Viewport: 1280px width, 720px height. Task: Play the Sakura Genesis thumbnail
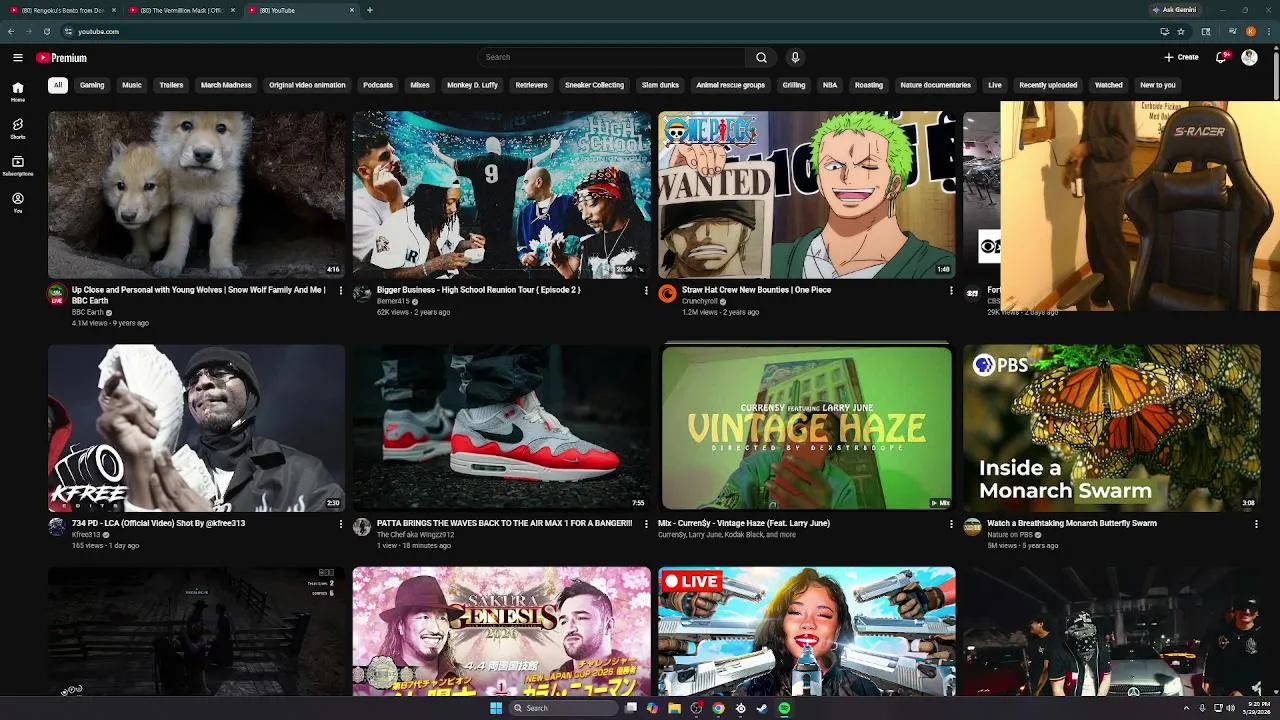(501, 631)
